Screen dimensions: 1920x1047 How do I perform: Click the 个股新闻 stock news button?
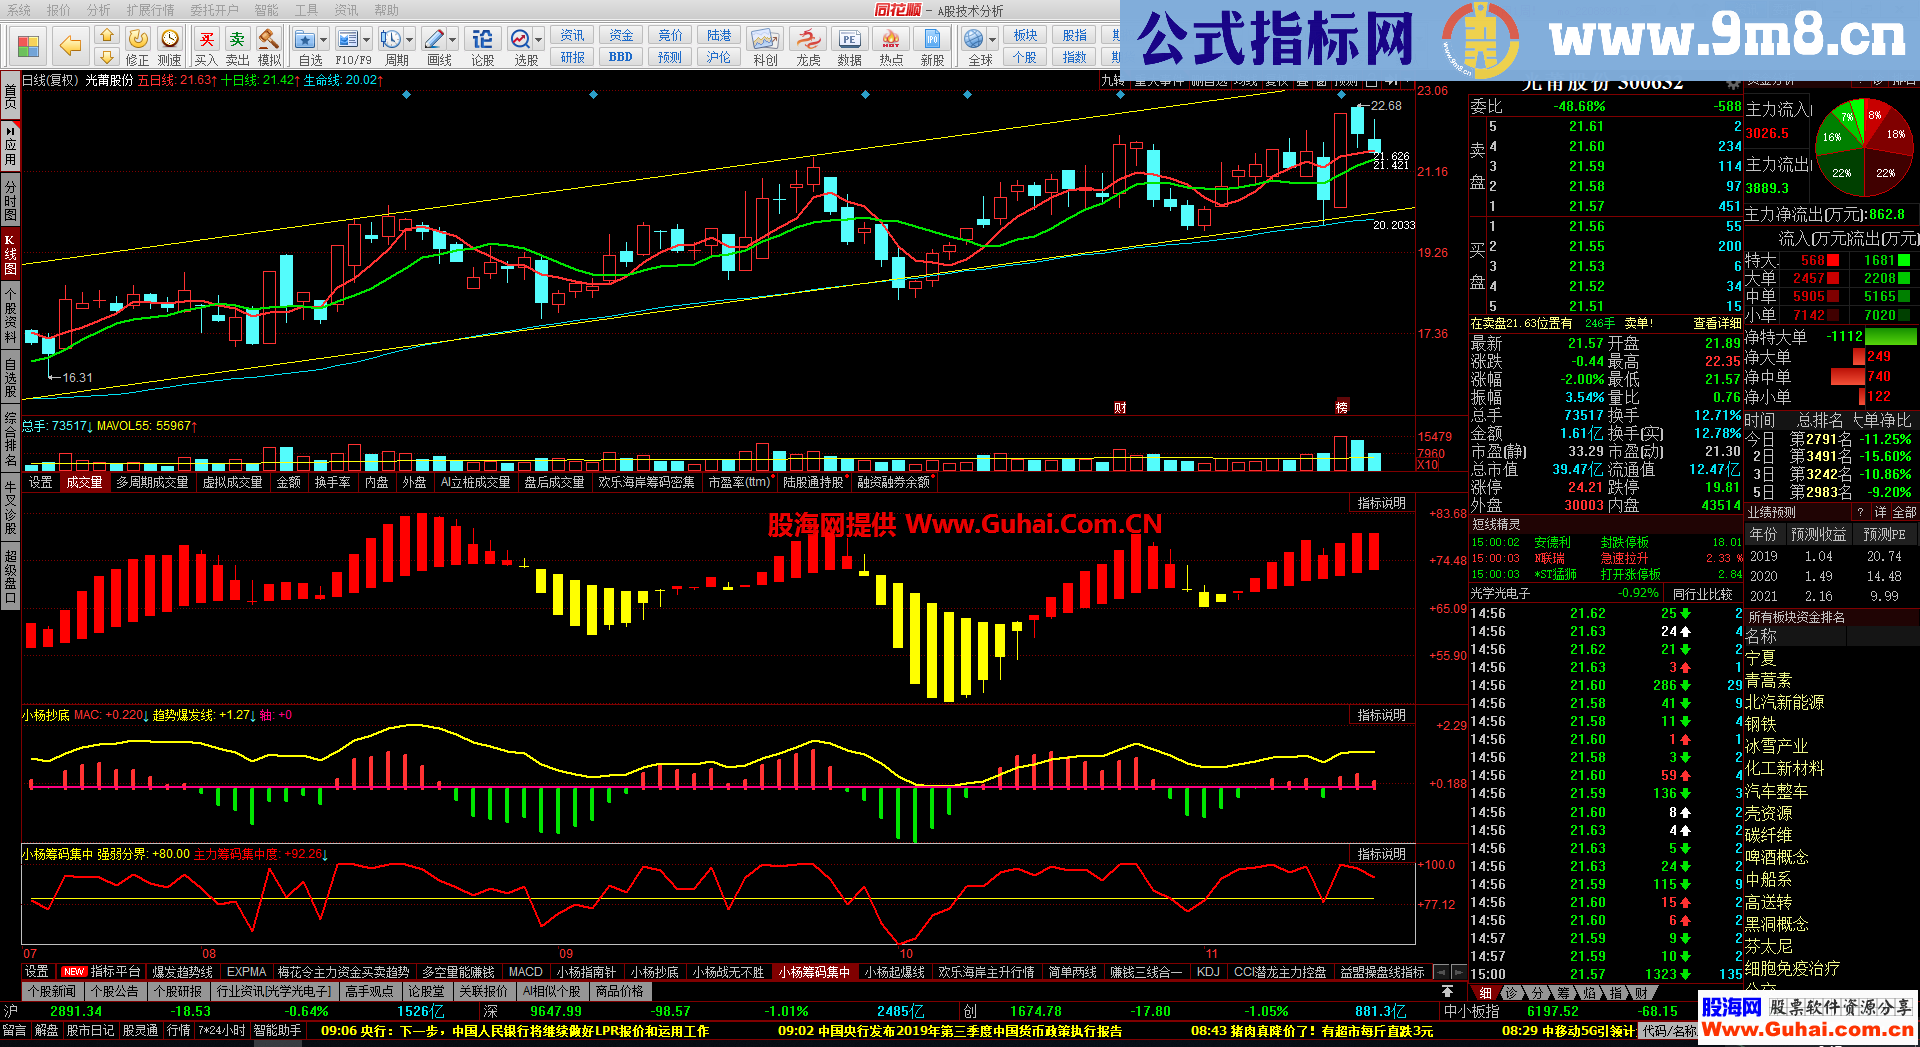[52, 991]
